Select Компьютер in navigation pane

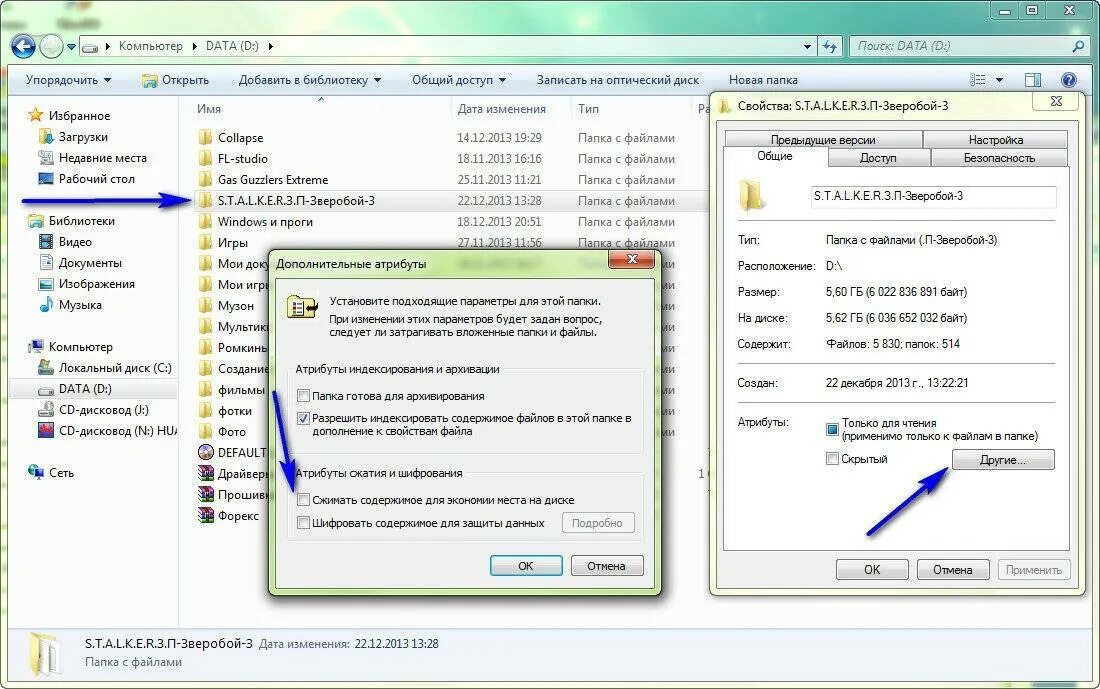click(x=80, y=347)
